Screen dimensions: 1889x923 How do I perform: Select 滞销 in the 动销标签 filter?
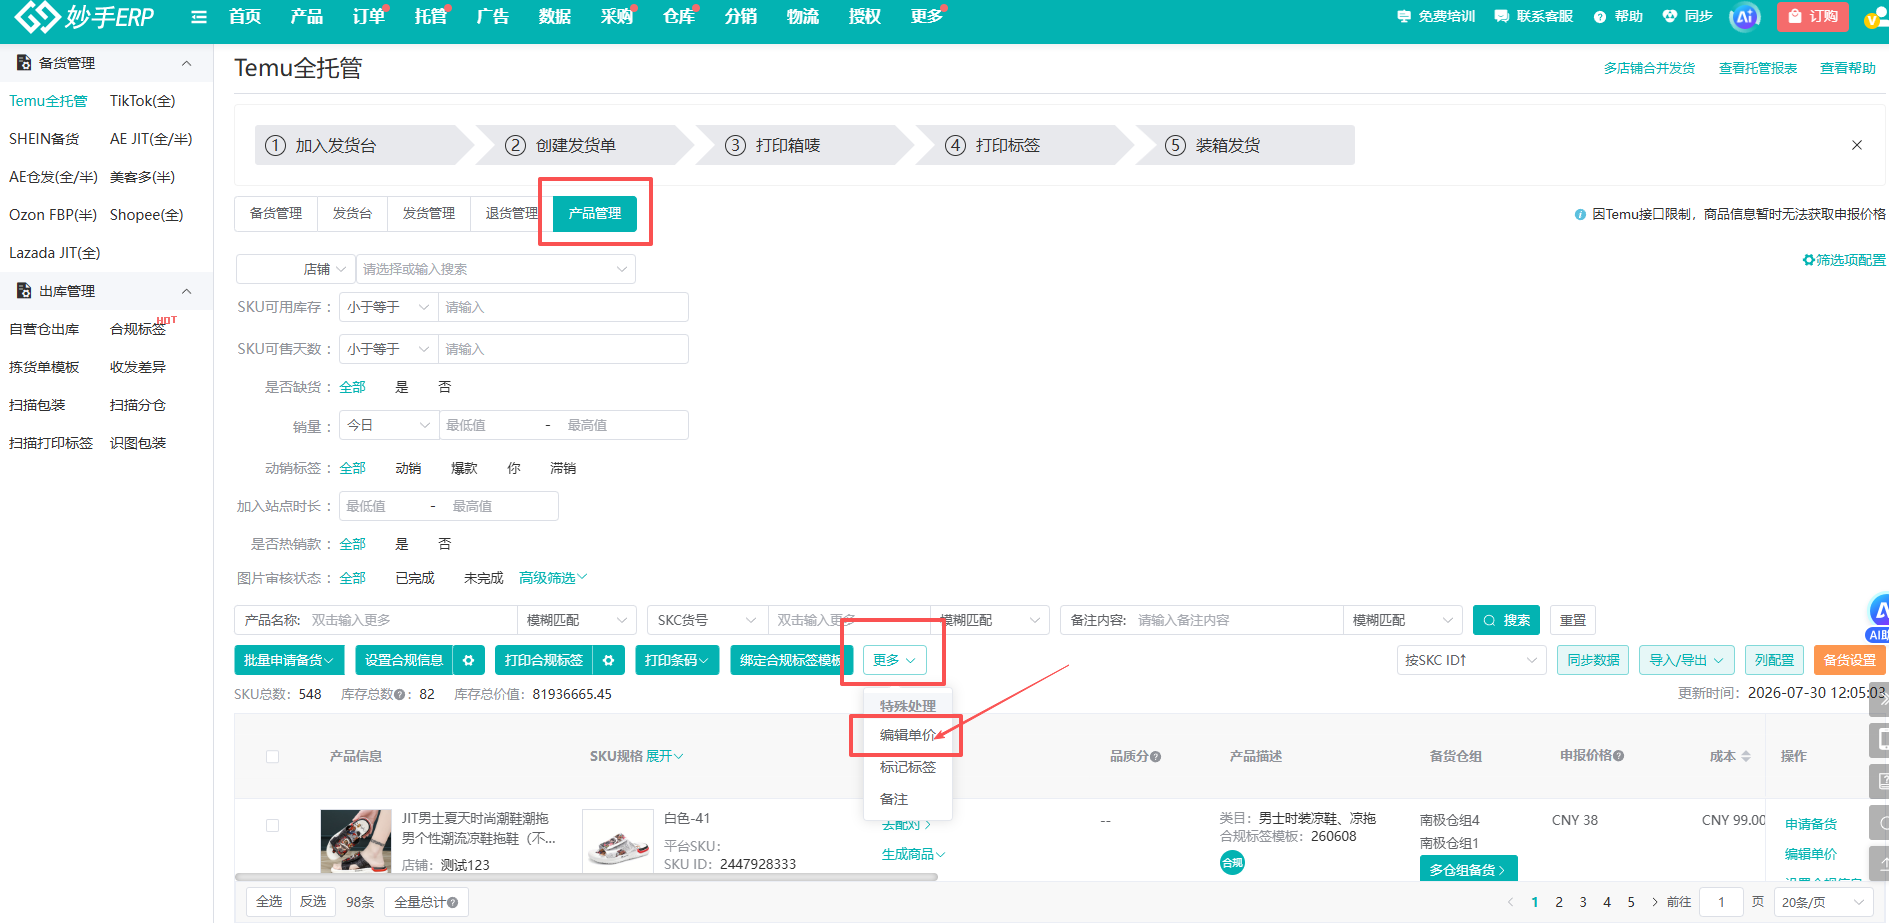tap(563, 468)
